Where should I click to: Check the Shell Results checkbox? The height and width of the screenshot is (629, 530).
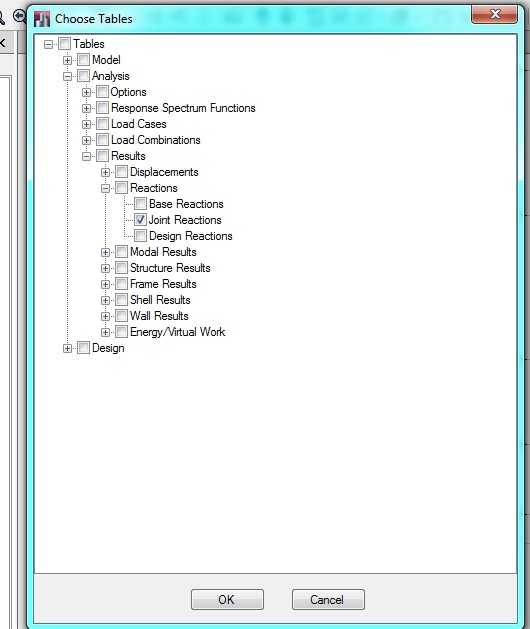(121, 300)
